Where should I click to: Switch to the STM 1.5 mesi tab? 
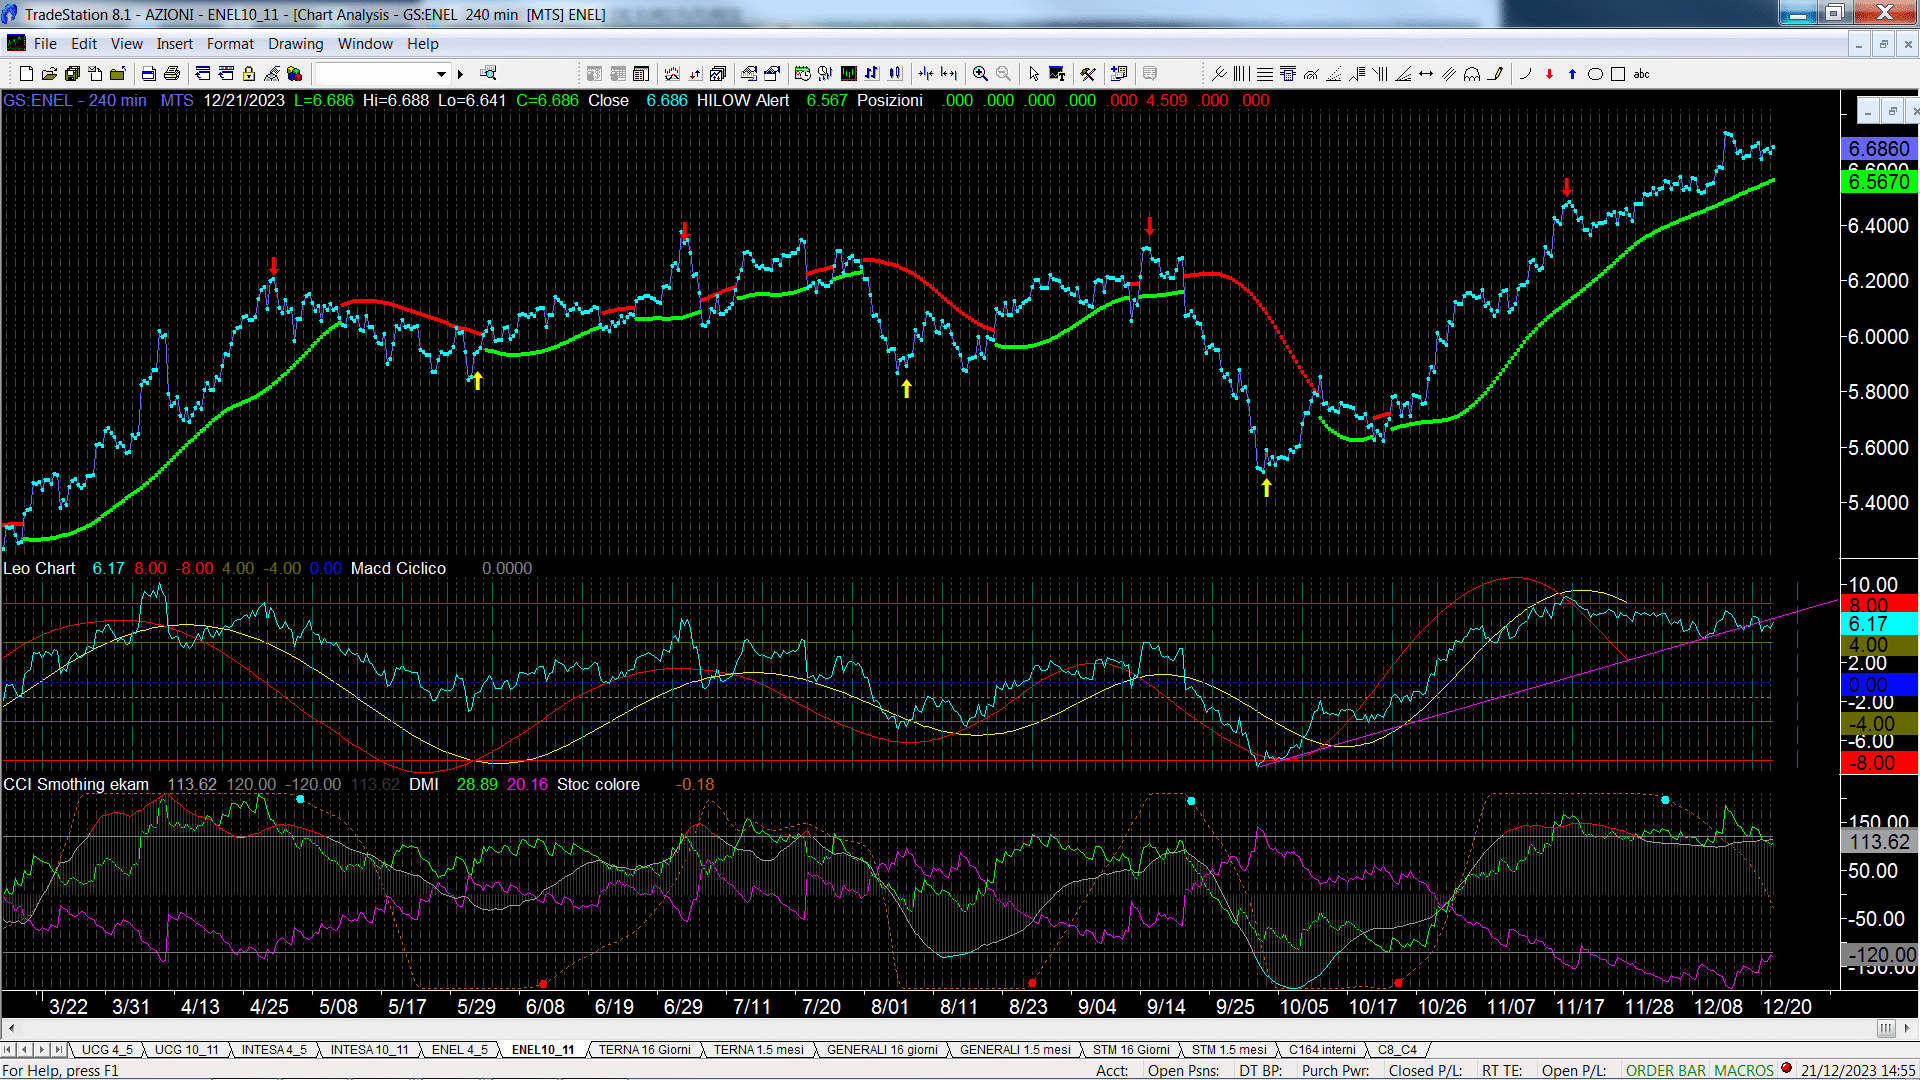pyautogui.click(x=1228, y=1049)
